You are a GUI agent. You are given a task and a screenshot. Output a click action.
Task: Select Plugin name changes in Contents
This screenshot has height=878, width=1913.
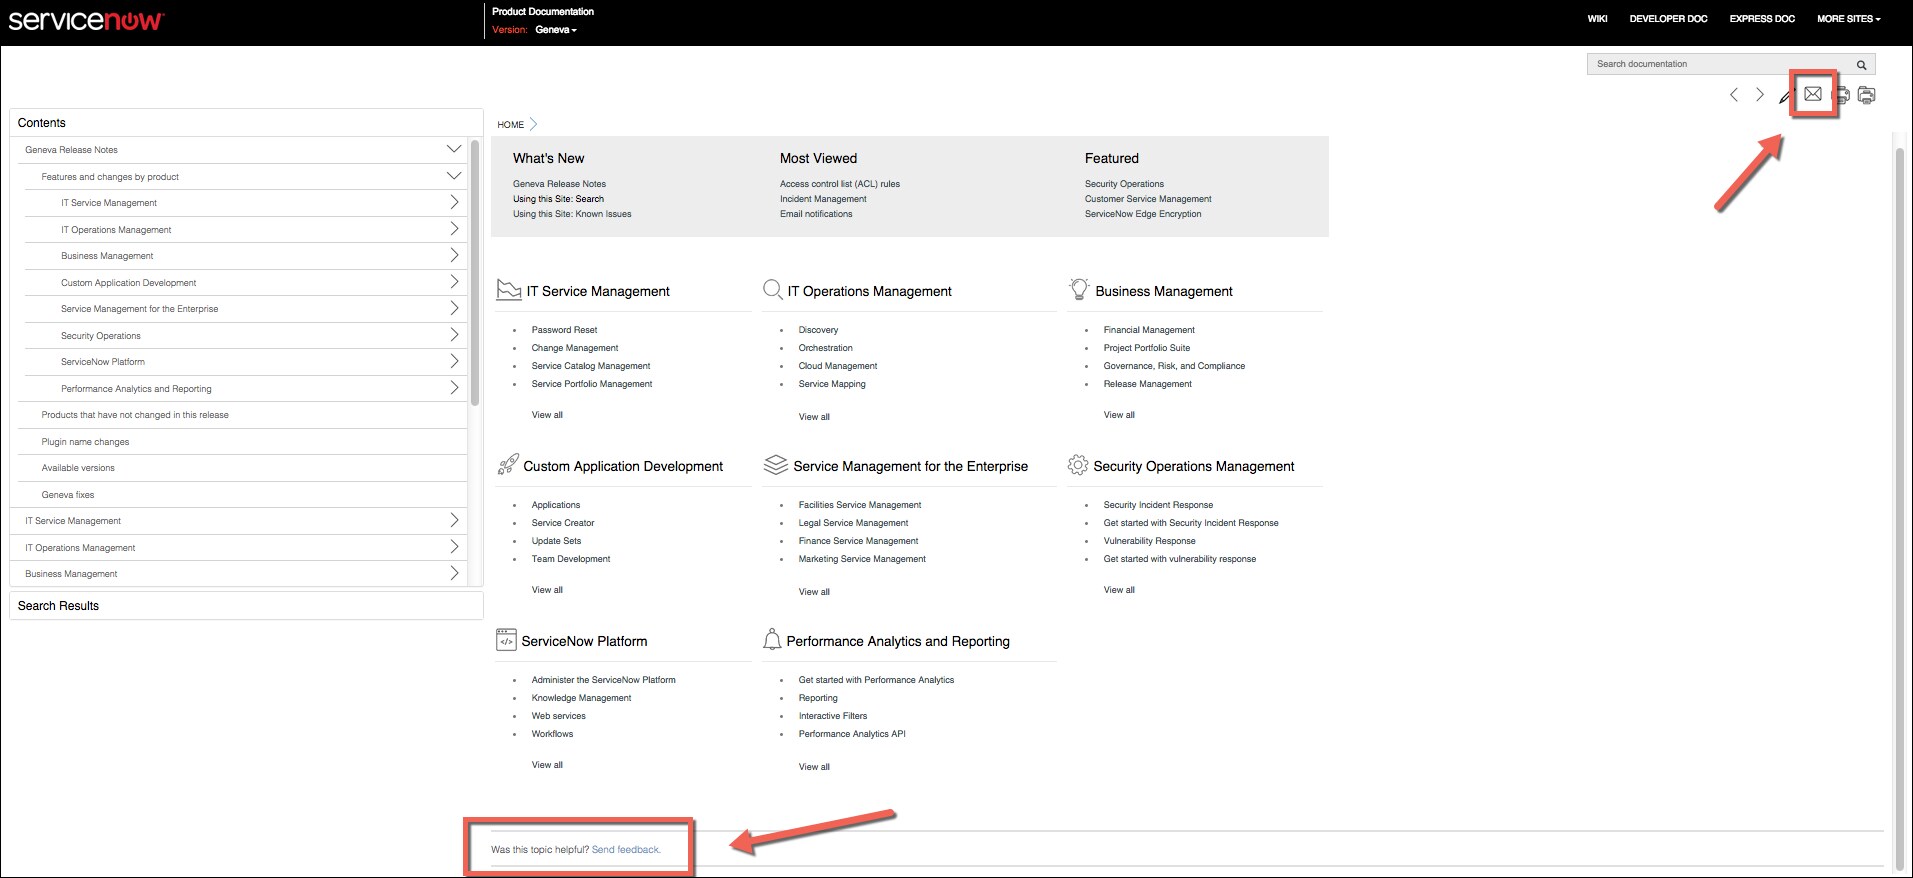click(x=85, y=442)
